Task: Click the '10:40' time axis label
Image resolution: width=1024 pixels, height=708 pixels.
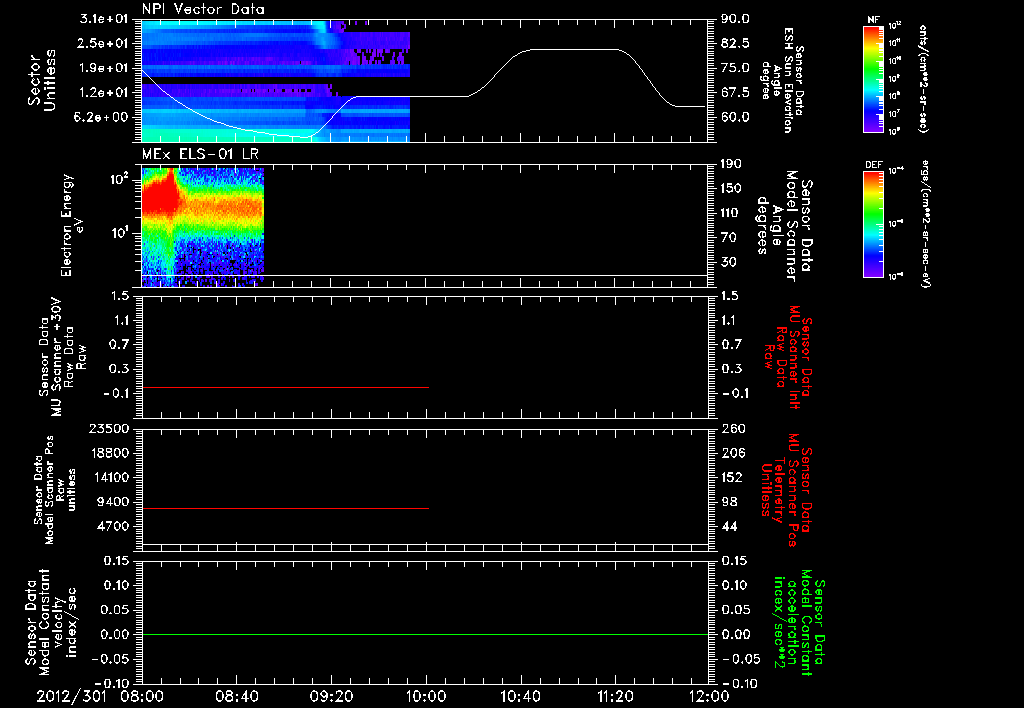Action: 520,696
